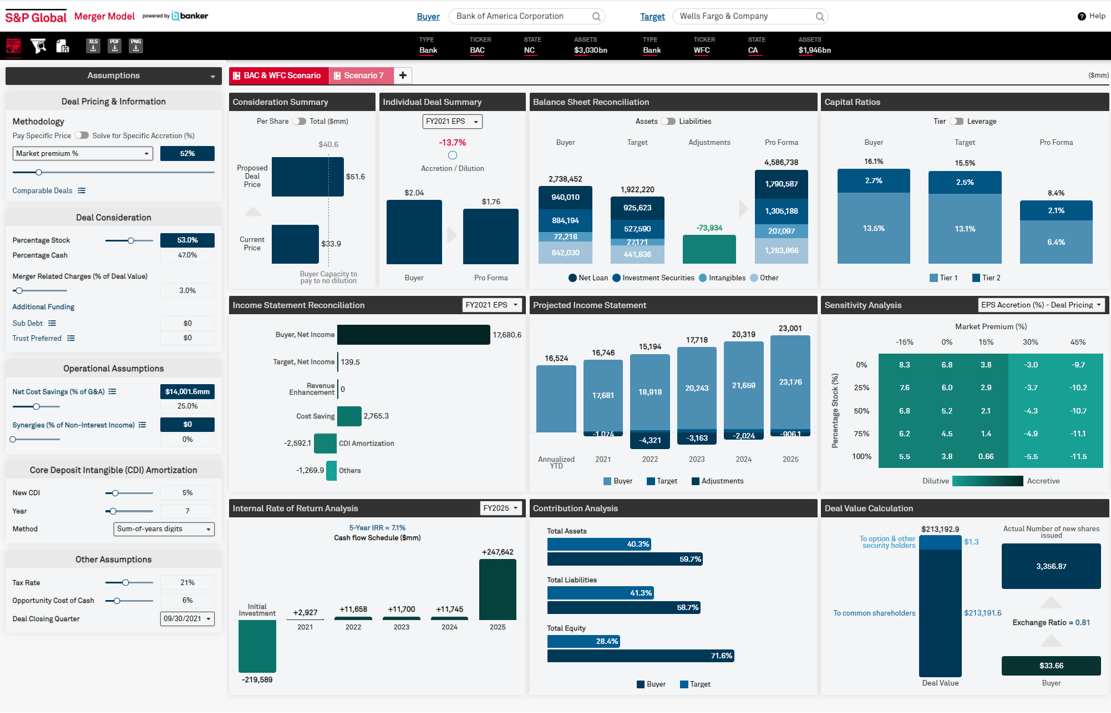
Task: Toggle Per Share versus Total in Consideration Summary
Action: 300,121
